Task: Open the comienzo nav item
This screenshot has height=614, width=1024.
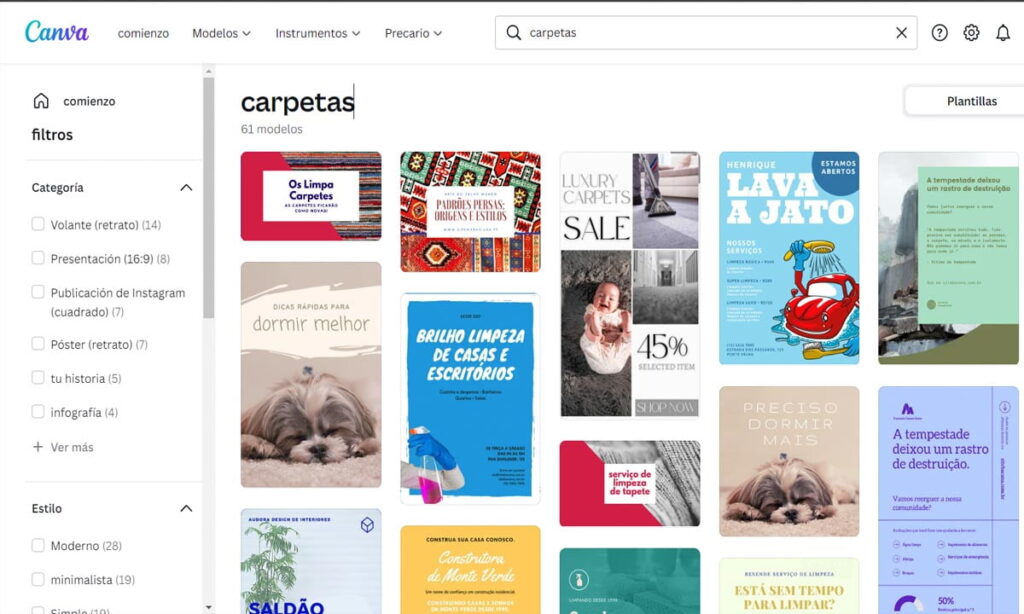Action: tap(143, 33)
